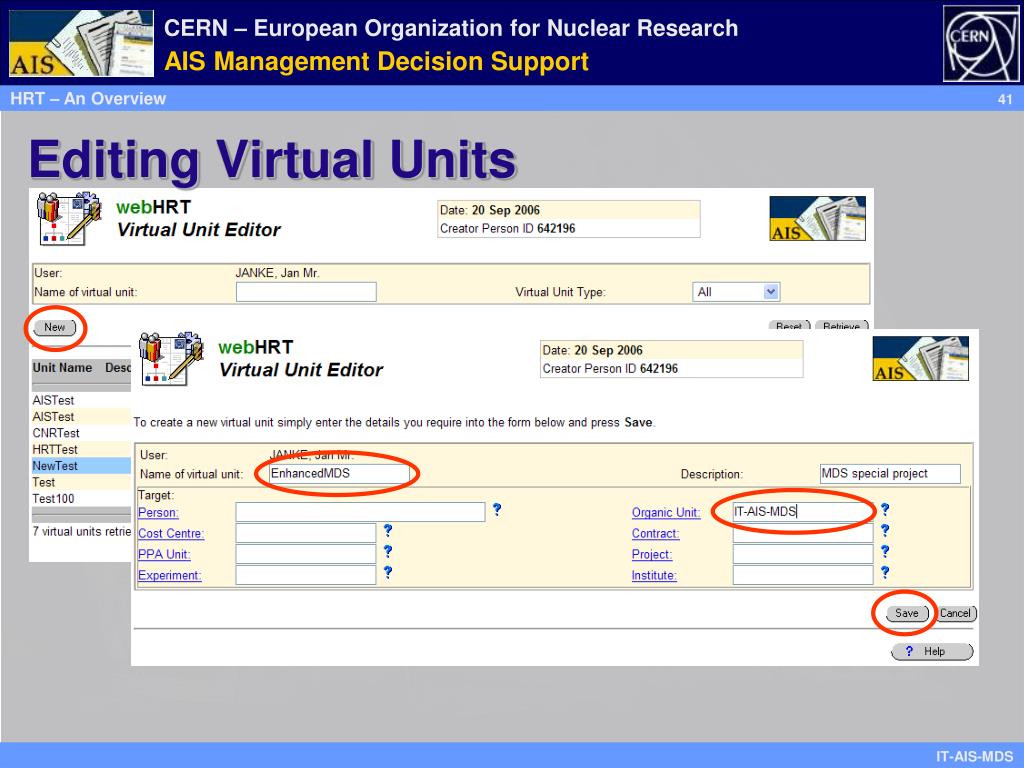Screen dimensions: 1024x768
Task: Select the Test100 unit row
Action: [81, 498]
